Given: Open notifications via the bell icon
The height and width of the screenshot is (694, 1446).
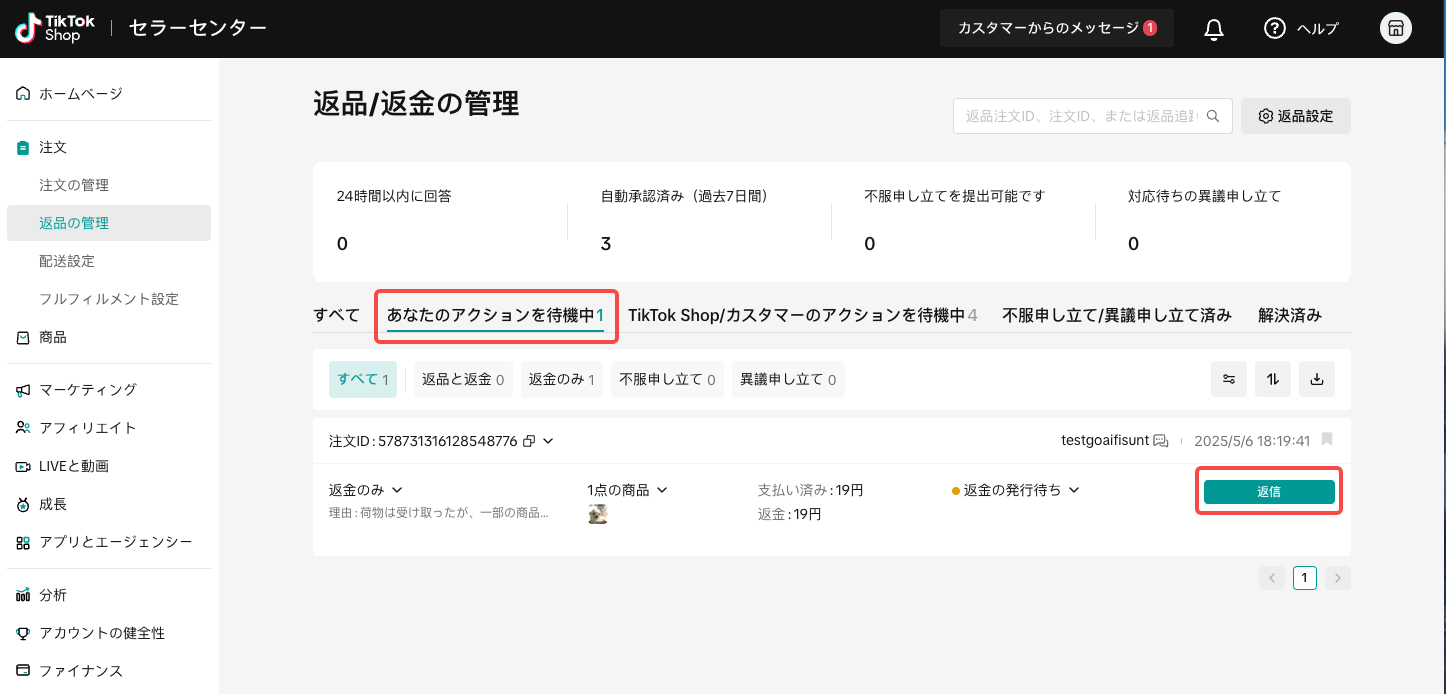Looking at the screenshot, I should click(1213, 28).
